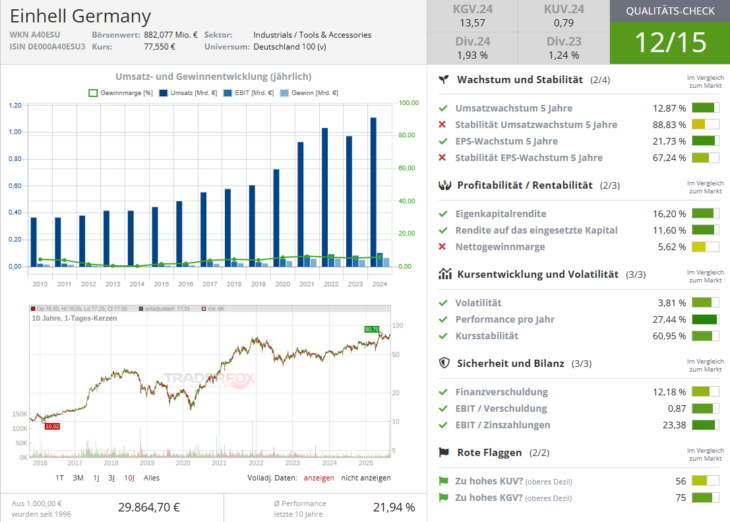
Task: Click the Kursentwicklung und Volatilität chart icon
Action: pyautogui.click(x=445, y=274)
